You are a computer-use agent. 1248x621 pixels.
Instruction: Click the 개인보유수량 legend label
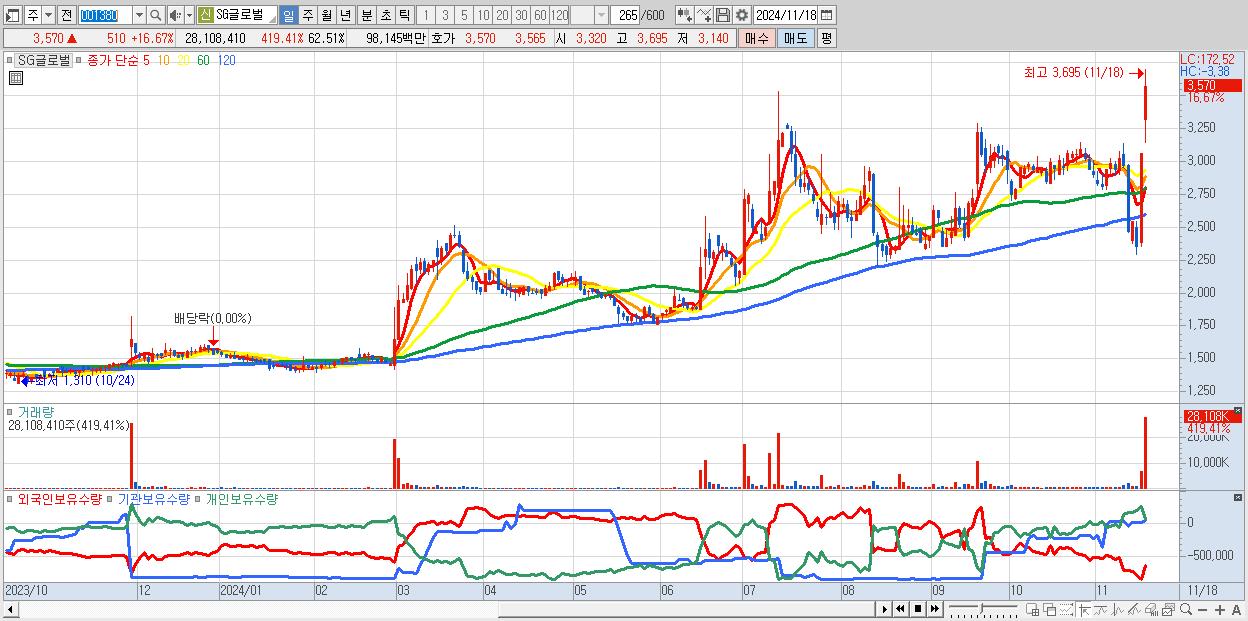coord(241,498)
